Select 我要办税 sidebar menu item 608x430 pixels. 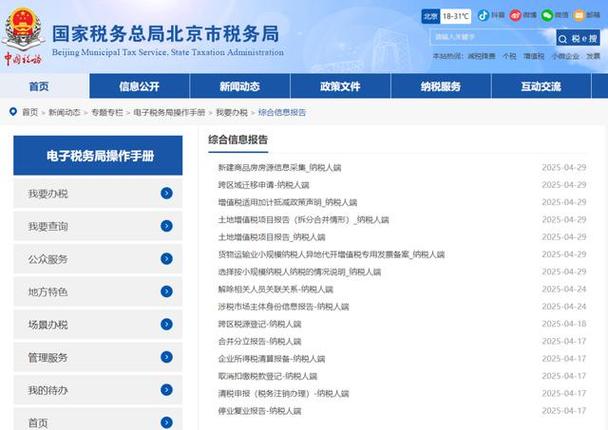click(x=98, y=193)
